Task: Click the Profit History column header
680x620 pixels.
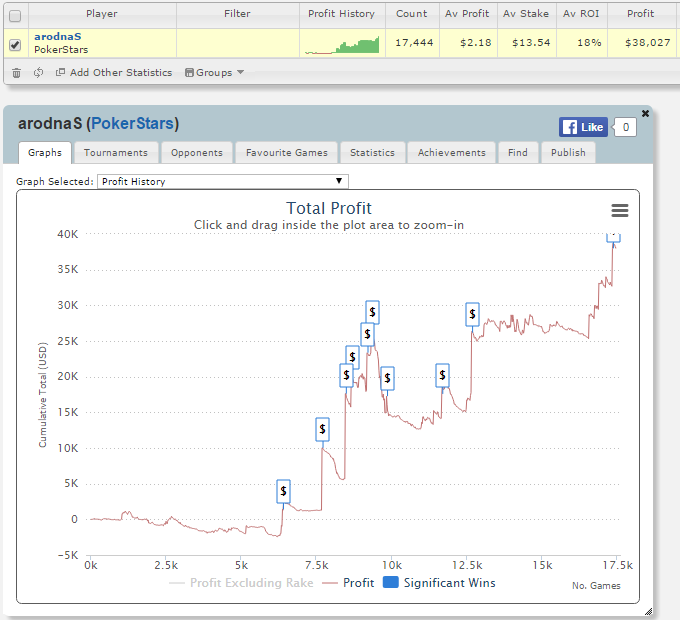Action: pos(341,14)
